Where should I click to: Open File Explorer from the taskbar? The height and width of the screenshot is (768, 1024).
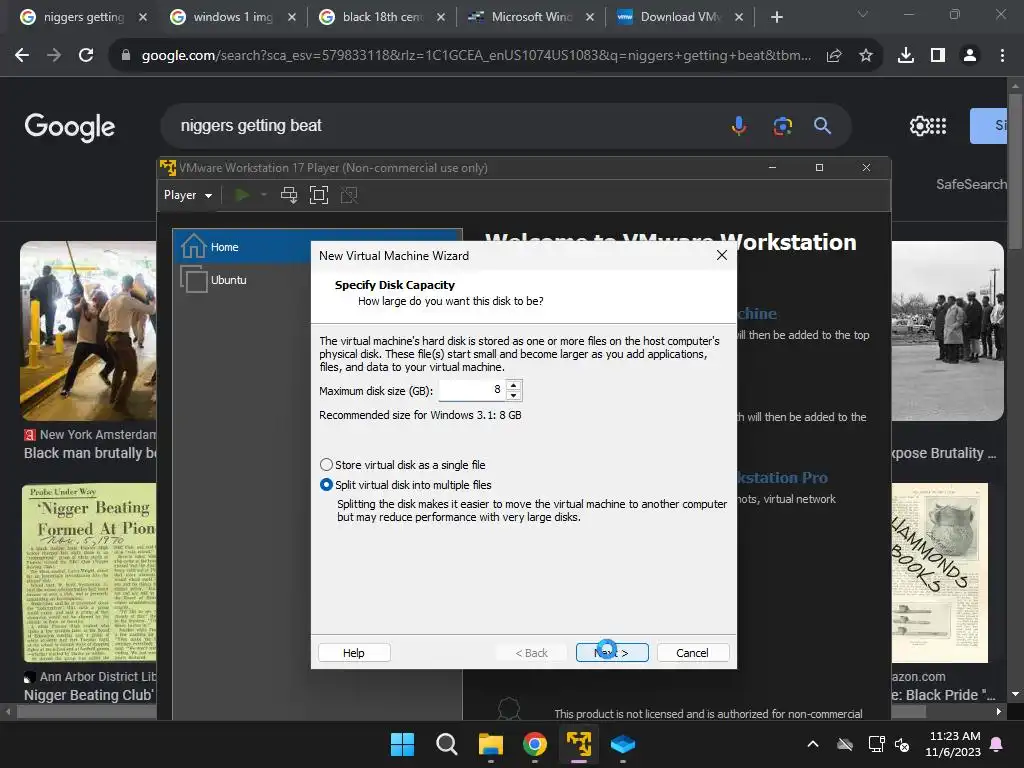(x=490, y=744)
